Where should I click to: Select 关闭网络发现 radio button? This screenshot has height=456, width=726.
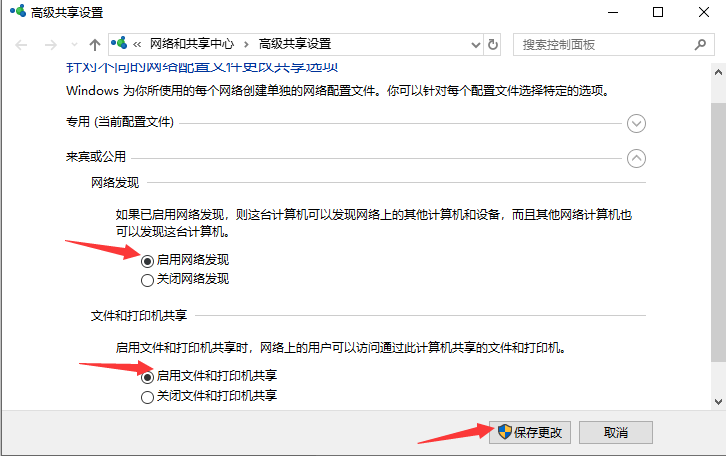[x=148, y=279]
